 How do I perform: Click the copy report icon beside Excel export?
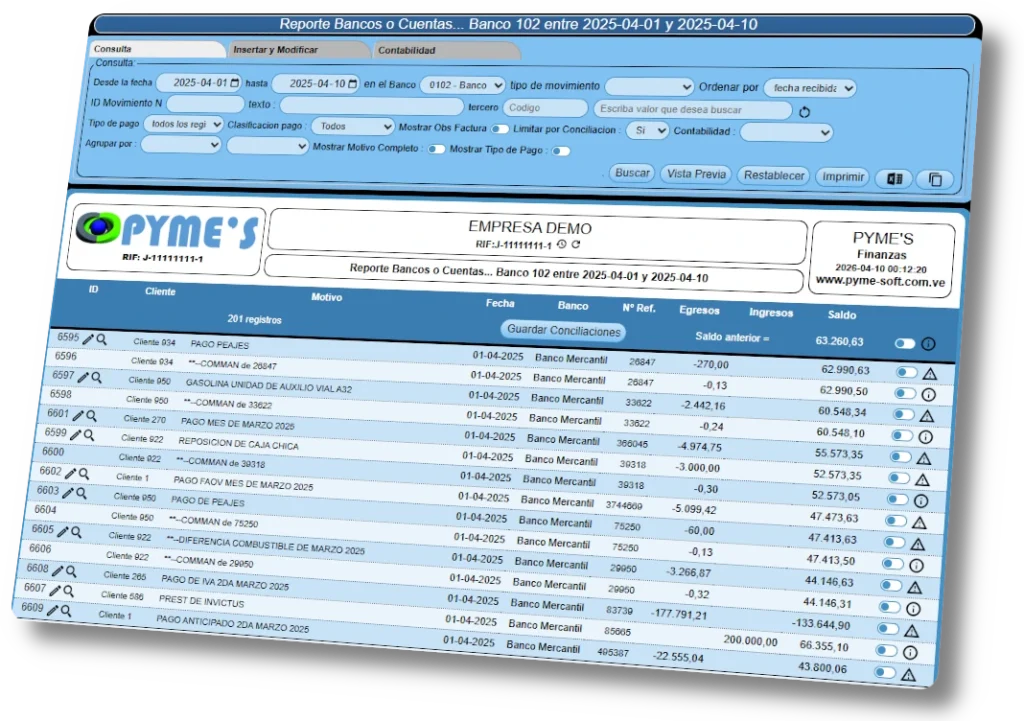pos(934,180)
